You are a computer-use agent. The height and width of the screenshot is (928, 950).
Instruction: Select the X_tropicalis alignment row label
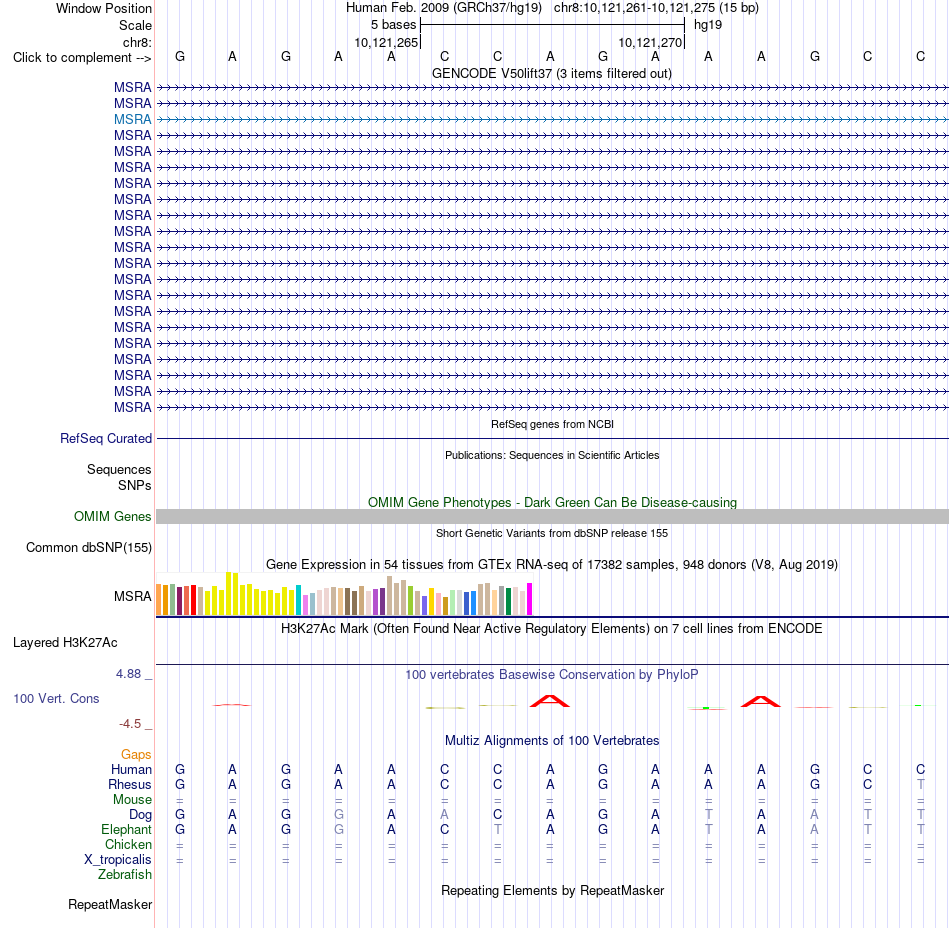click(118, 860)
